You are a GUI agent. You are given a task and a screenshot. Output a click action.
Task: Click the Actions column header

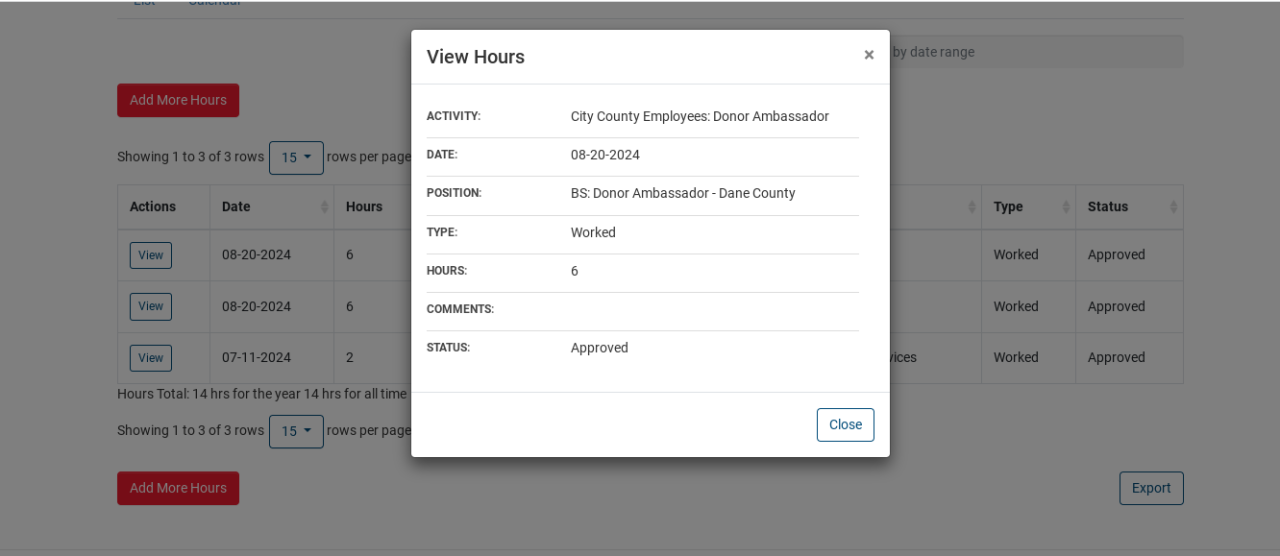153,207
